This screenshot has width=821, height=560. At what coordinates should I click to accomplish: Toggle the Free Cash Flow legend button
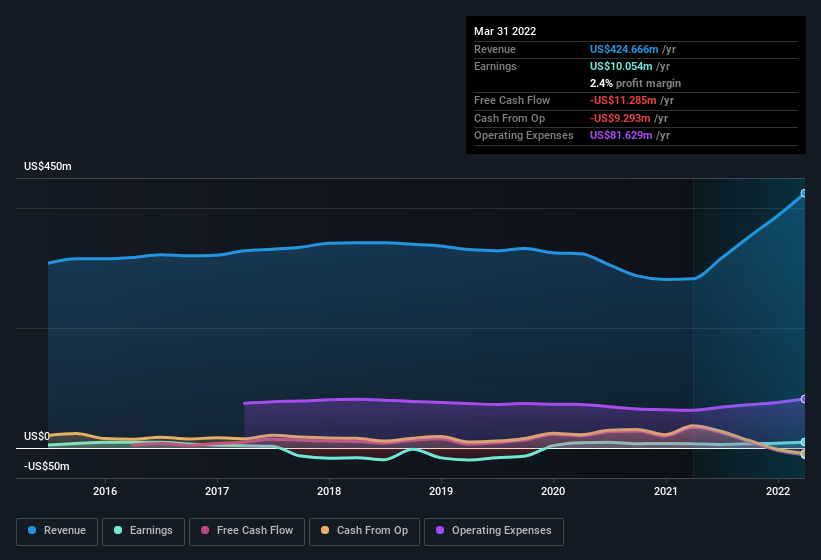pos(247,532)
